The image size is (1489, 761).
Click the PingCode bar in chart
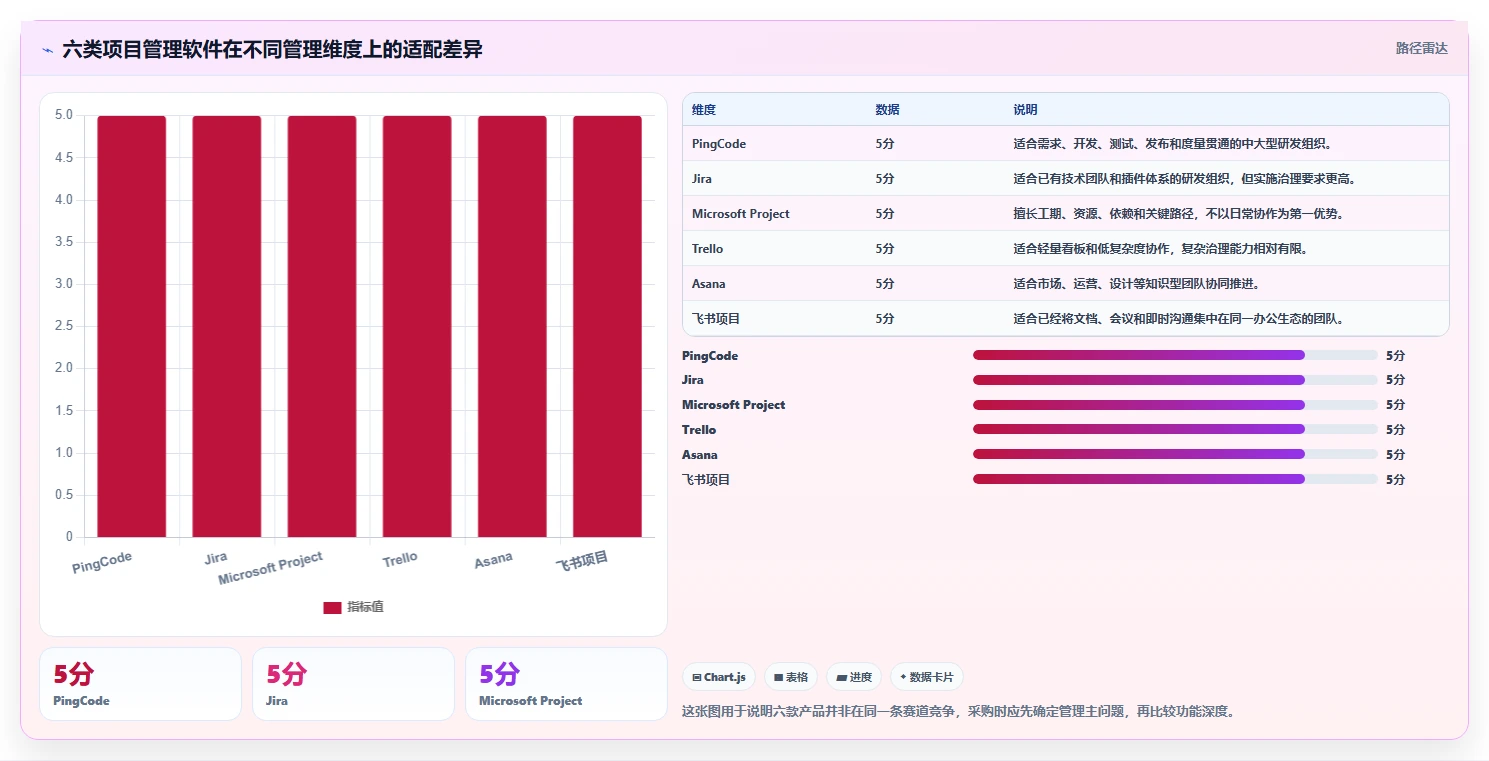coord(132,327)
